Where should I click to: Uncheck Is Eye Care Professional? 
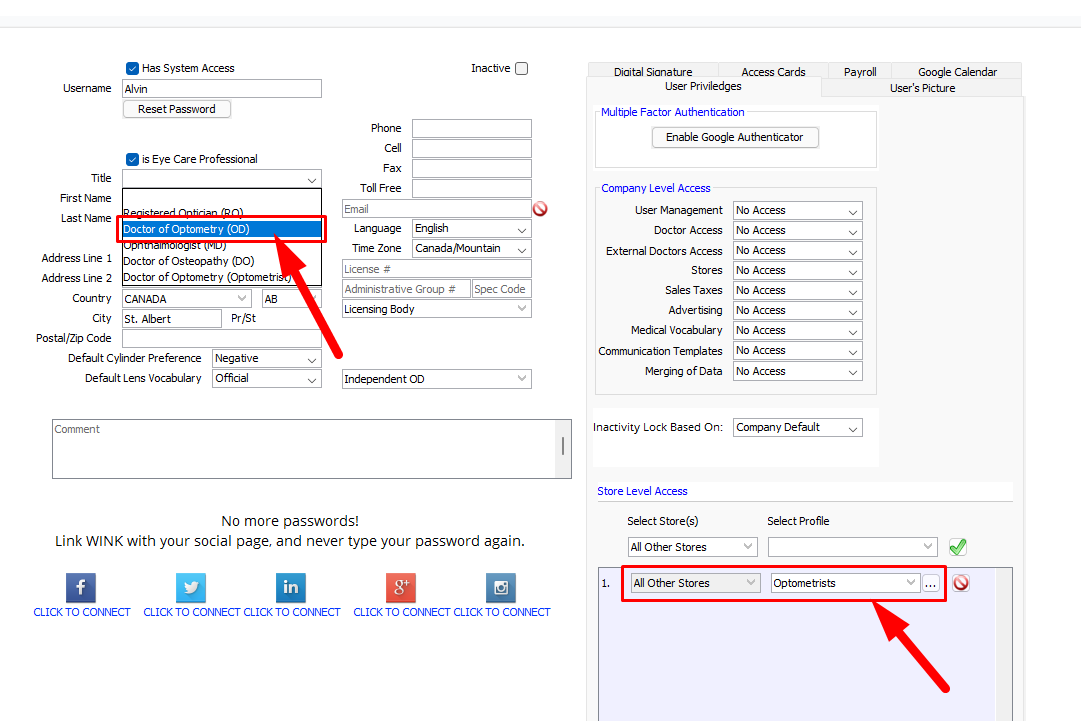point(131,158)
